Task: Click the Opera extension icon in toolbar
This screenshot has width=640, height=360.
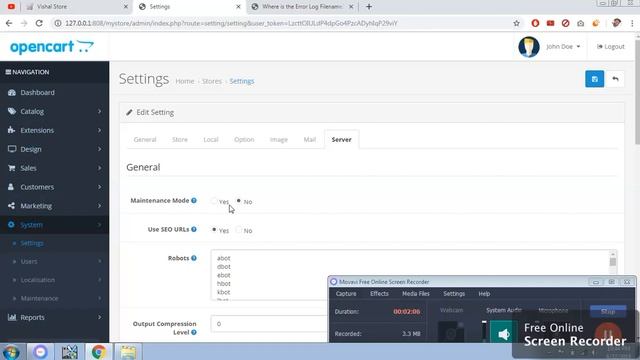Action: coord(535,23)
